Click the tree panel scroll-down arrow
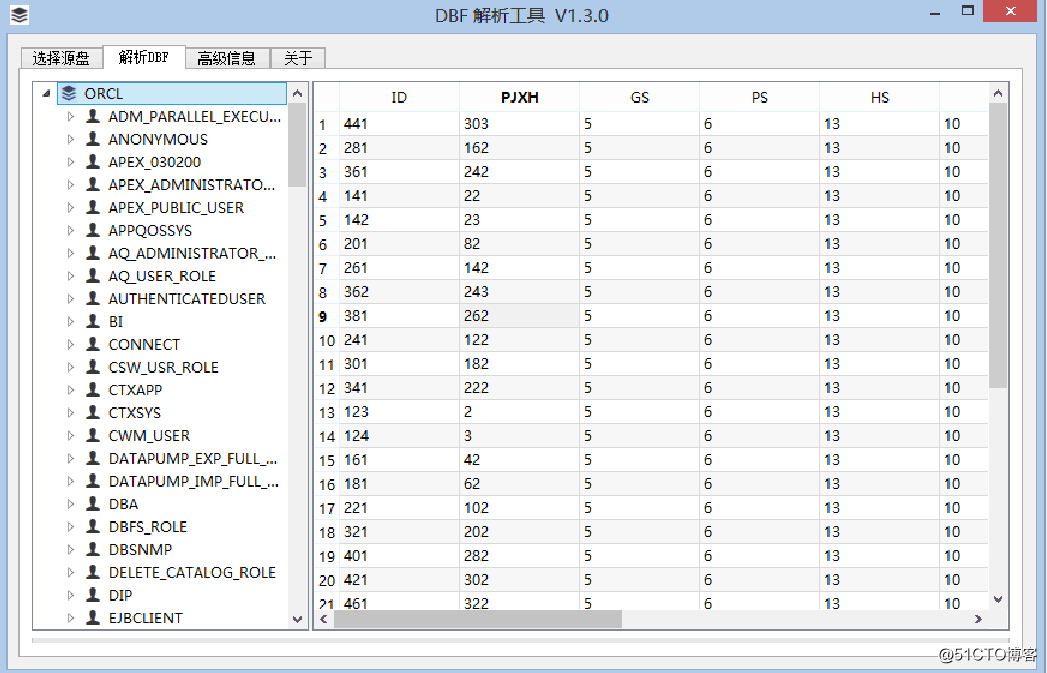 click(298, 619)
